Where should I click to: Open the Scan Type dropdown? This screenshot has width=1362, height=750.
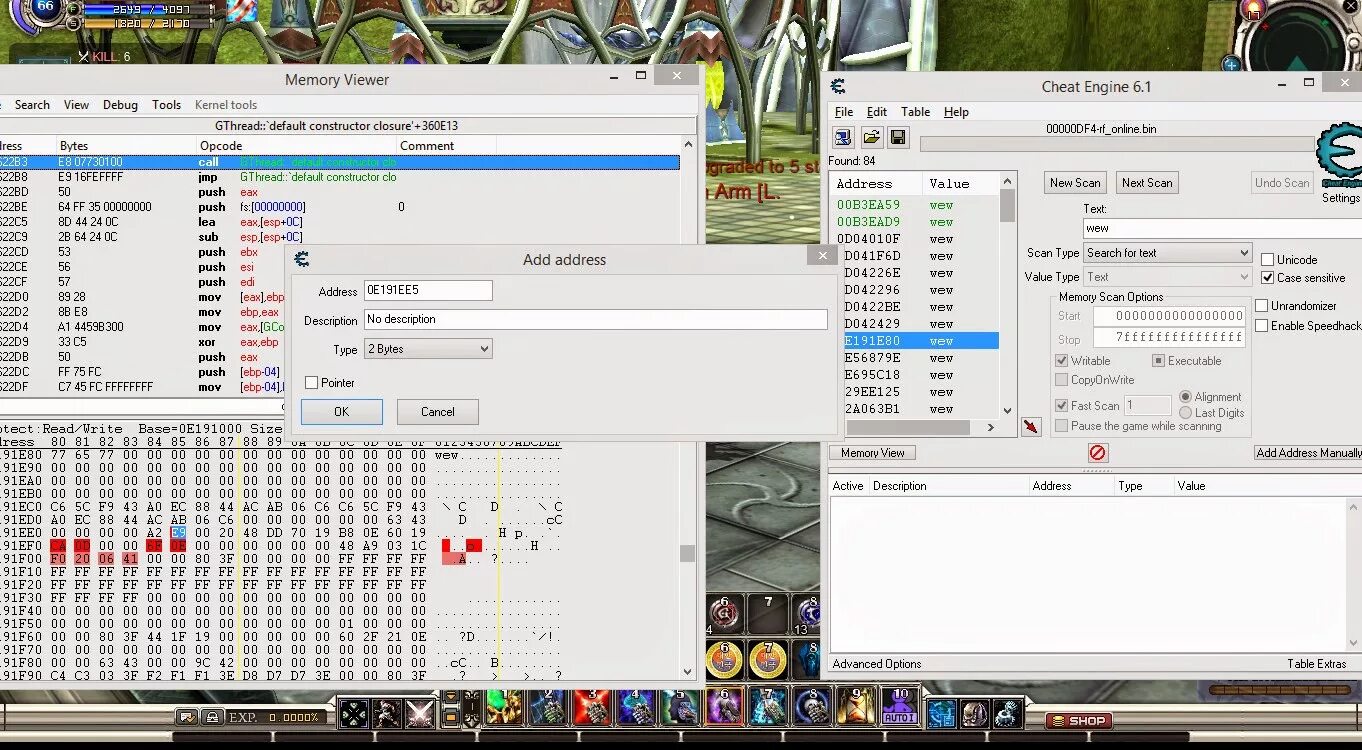(1167, 253)
